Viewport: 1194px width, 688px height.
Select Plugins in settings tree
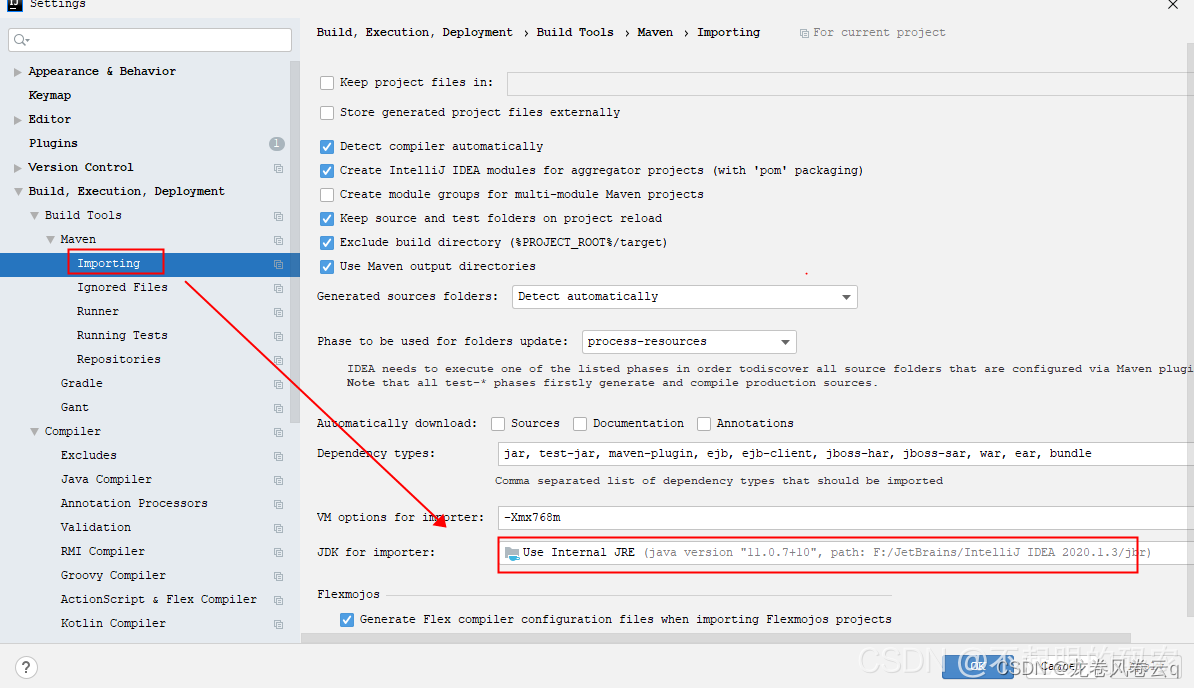click(53, 143)
